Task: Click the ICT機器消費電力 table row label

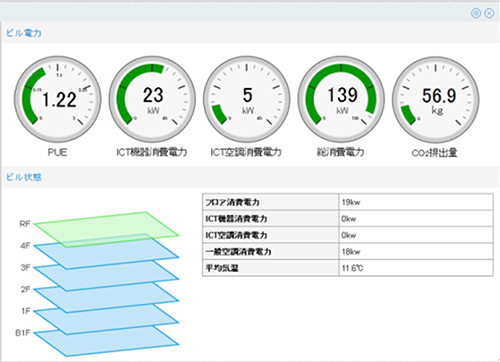Action: point(236,219)
